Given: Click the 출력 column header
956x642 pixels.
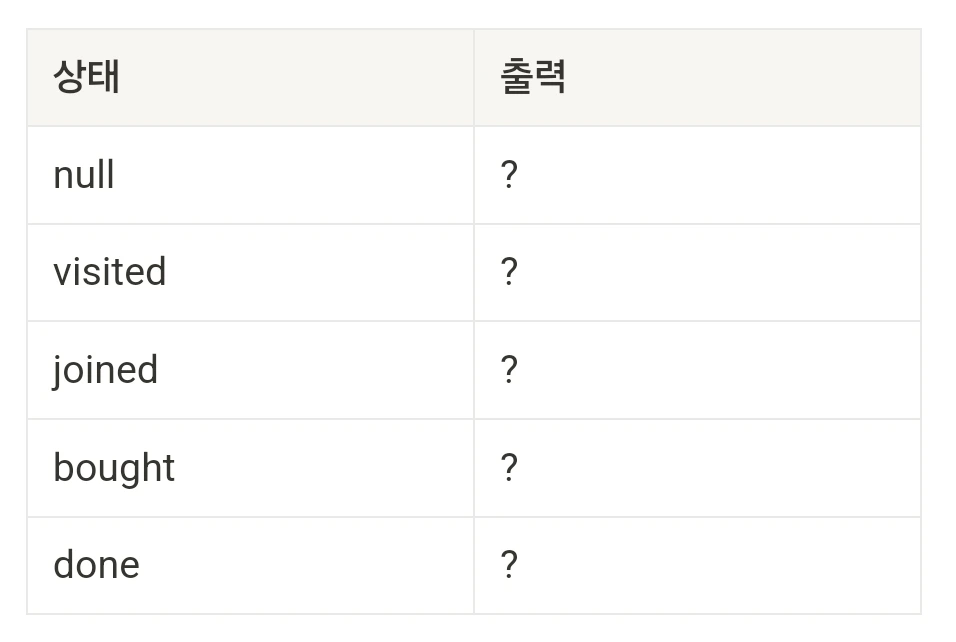Looking at the screenshot, I should (x=533, y=77).
